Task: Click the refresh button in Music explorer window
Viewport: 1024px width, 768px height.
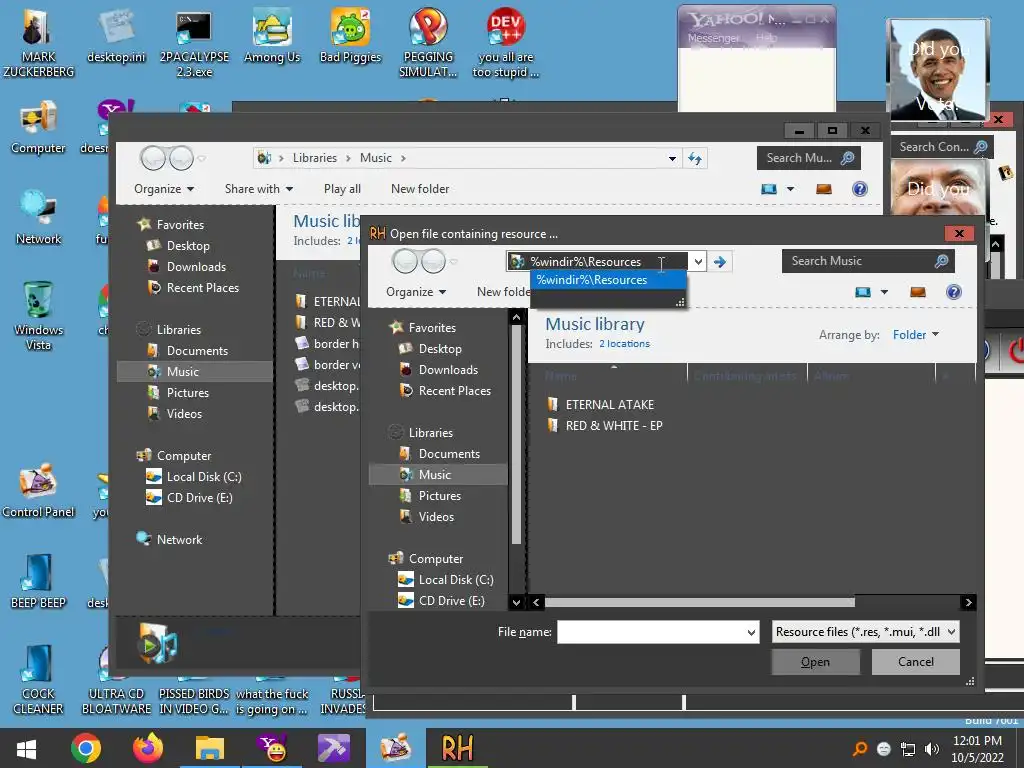Action: 695,158
